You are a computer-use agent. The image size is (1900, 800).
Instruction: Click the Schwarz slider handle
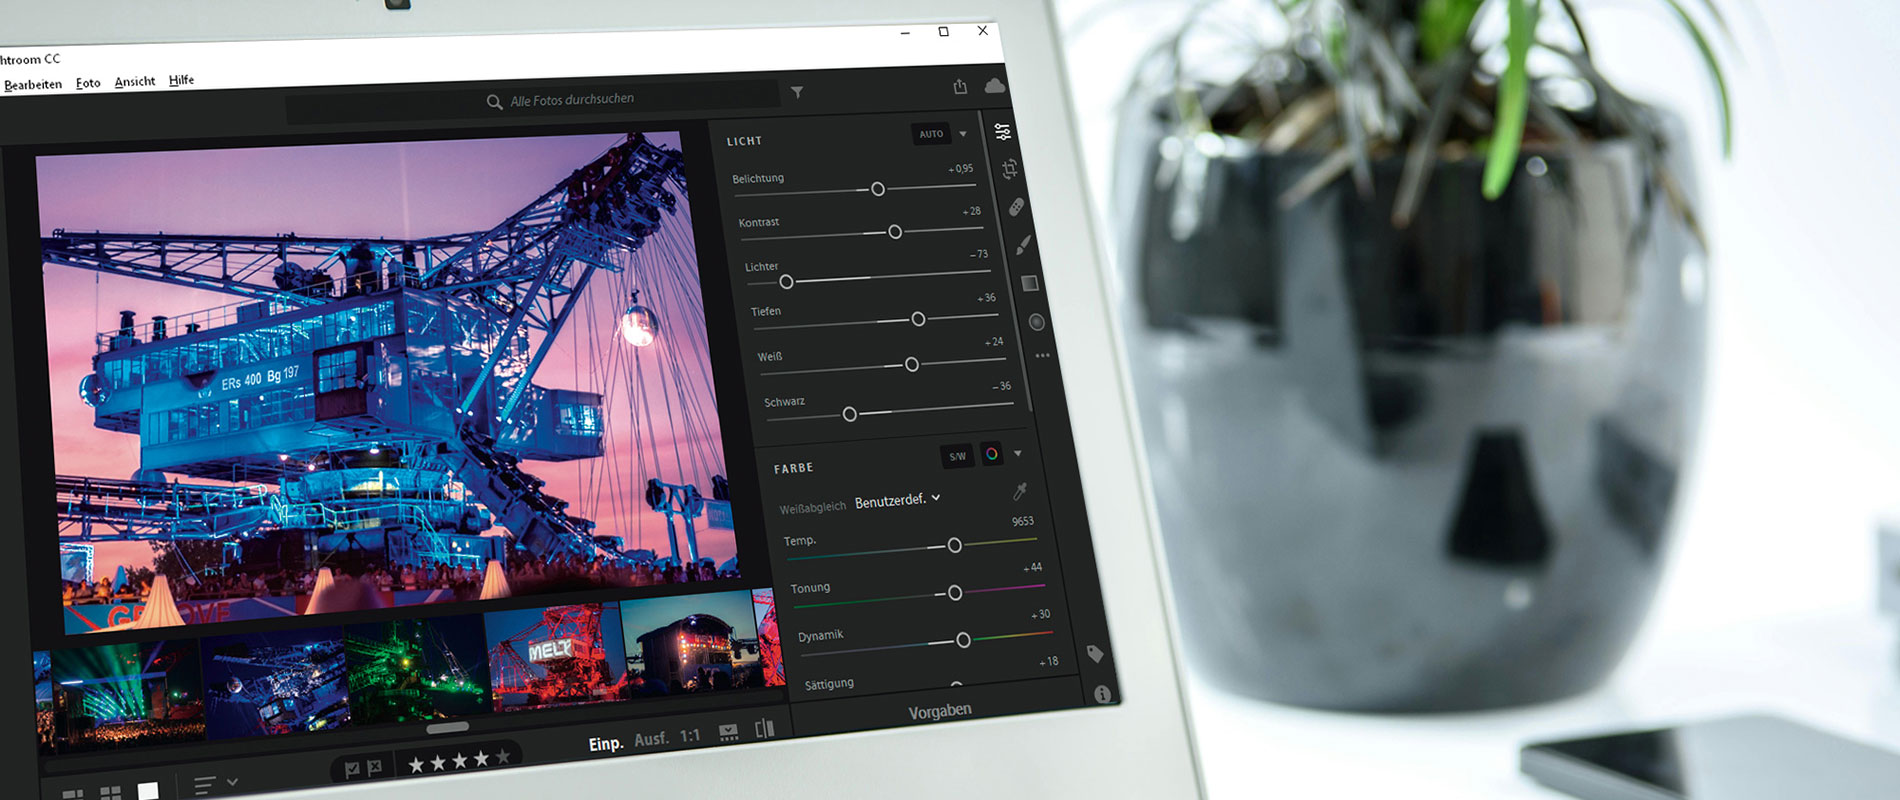[849, 414]
